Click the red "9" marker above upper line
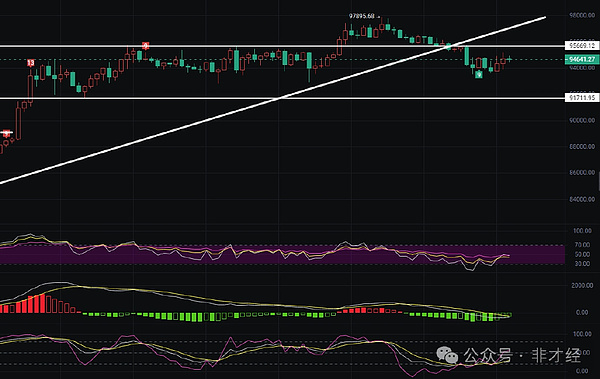Viewport: 600px width, 379px height. pyautogui.click(x=145, y=46)
